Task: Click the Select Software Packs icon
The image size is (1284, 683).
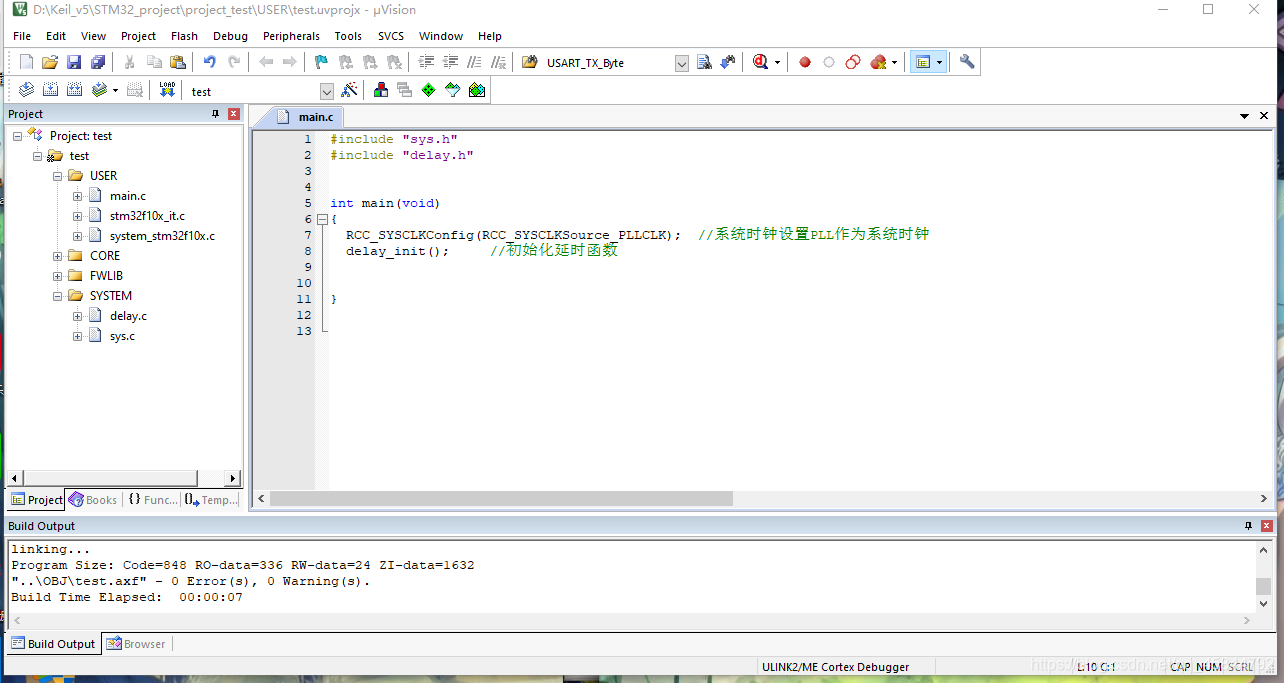Action: (x=453, y=90)
